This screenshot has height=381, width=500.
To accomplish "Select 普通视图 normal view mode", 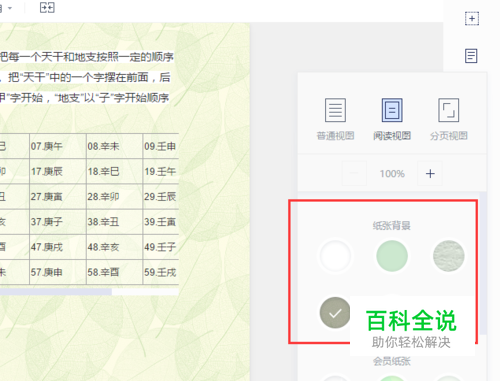I will click(x=335, y=119).
